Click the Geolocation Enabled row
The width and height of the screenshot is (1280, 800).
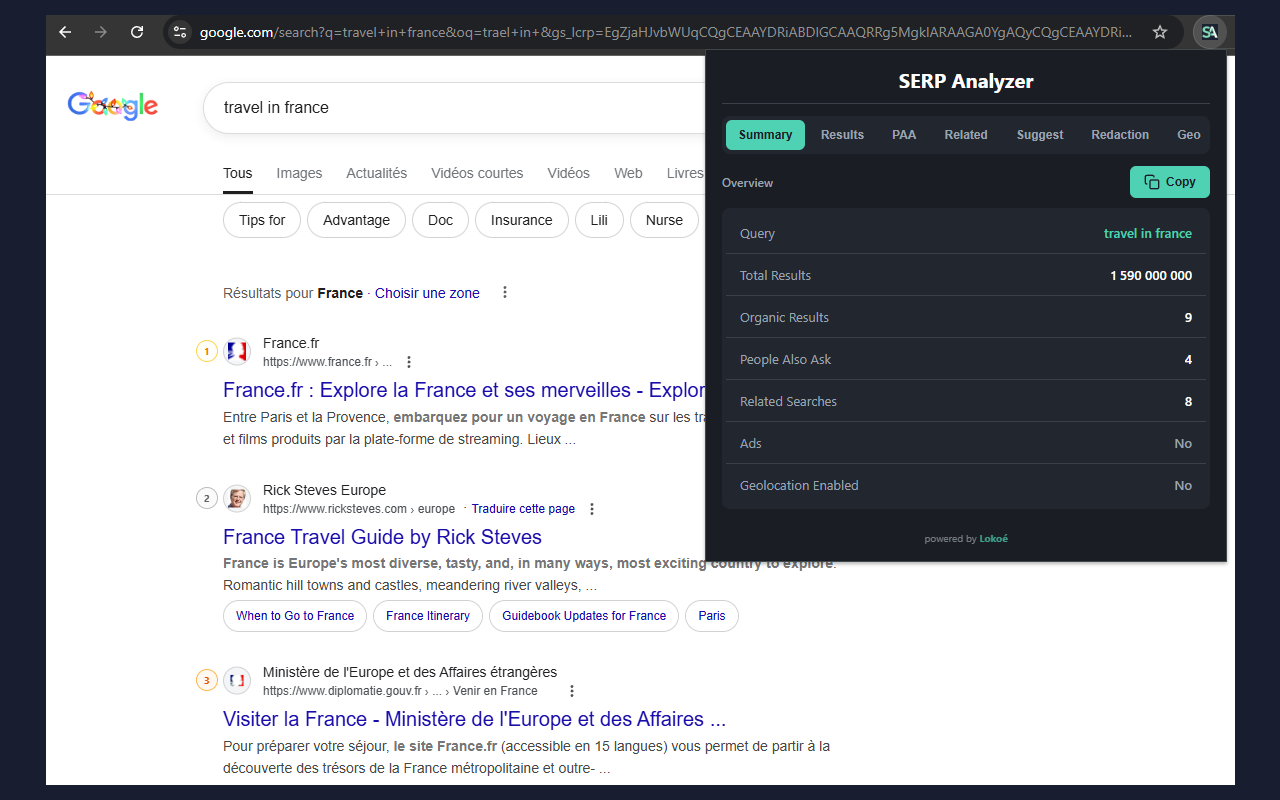coord(966,485)
